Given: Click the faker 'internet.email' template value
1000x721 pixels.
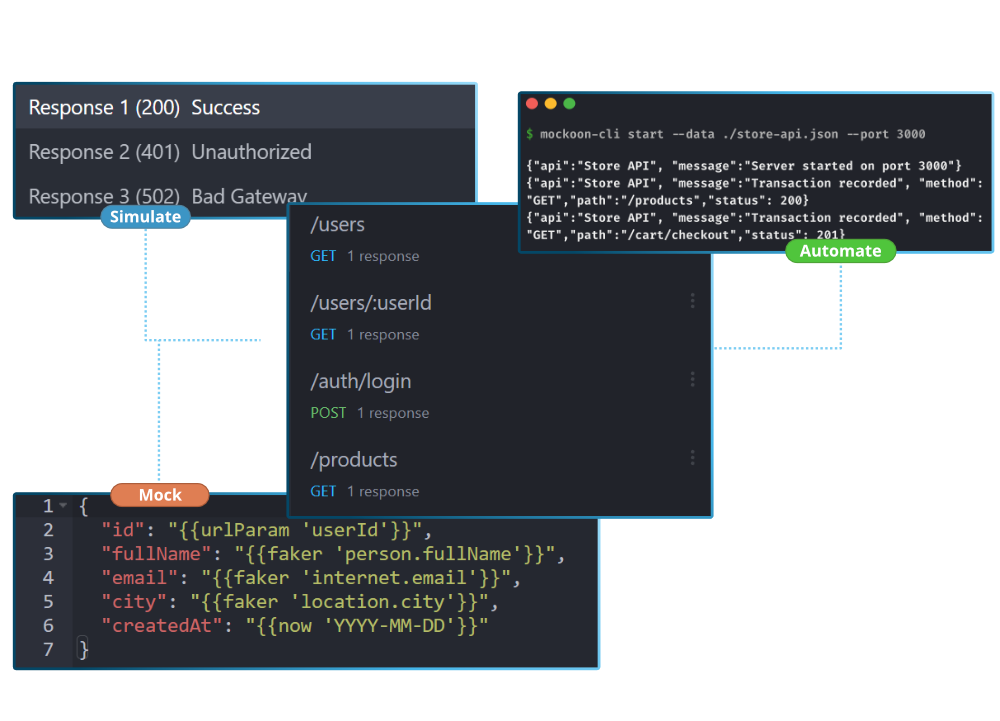Looking at the screenshot, I should pyautogui.click(x=356, y=578).
